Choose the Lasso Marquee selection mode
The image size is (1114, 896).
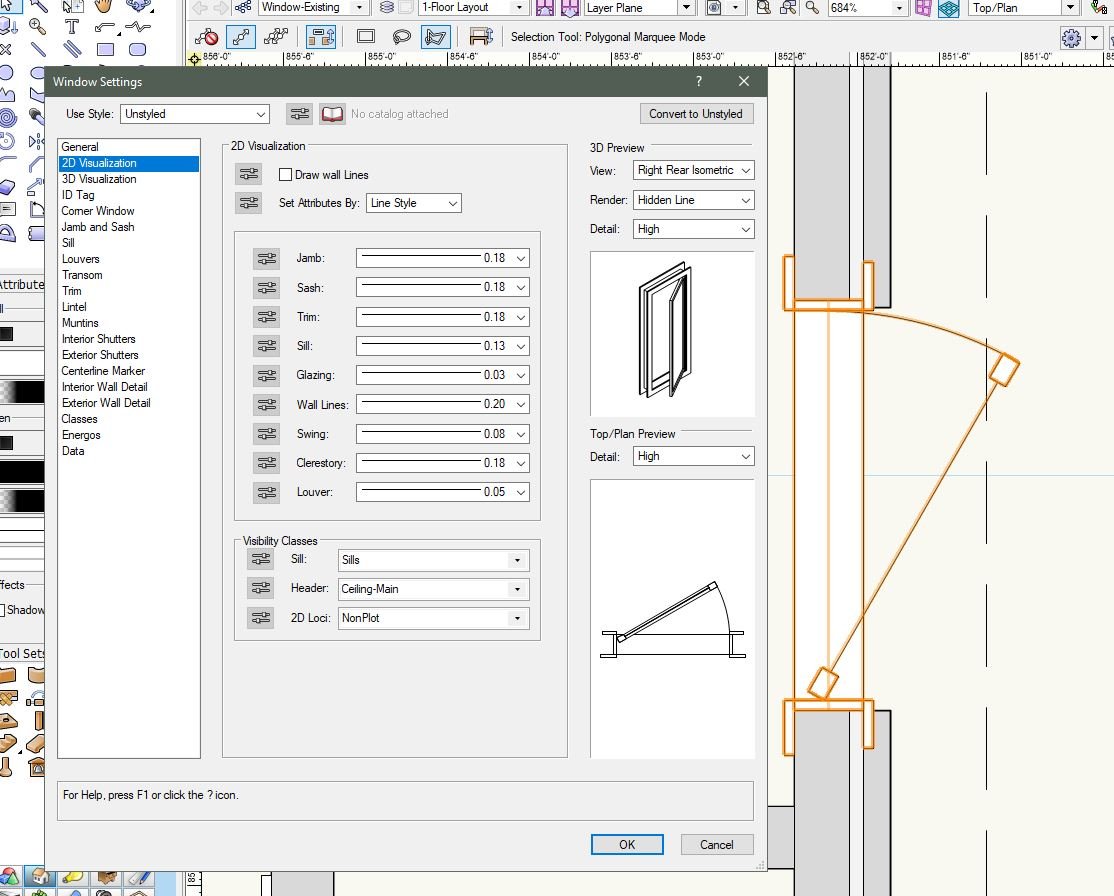pos(401,37)
